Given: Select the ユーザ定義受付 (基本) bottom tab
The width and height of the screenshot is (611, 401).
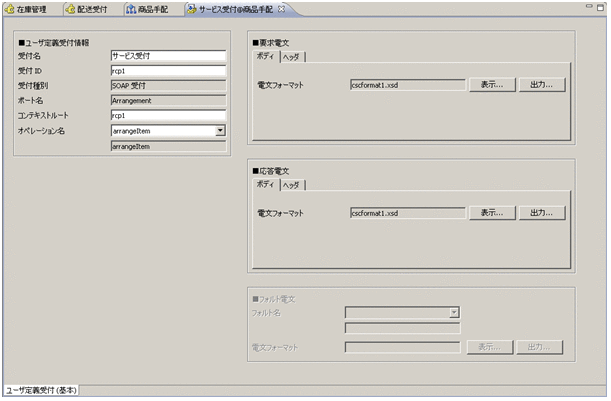Looking at the screenshot, I should (x=41, y=390).
